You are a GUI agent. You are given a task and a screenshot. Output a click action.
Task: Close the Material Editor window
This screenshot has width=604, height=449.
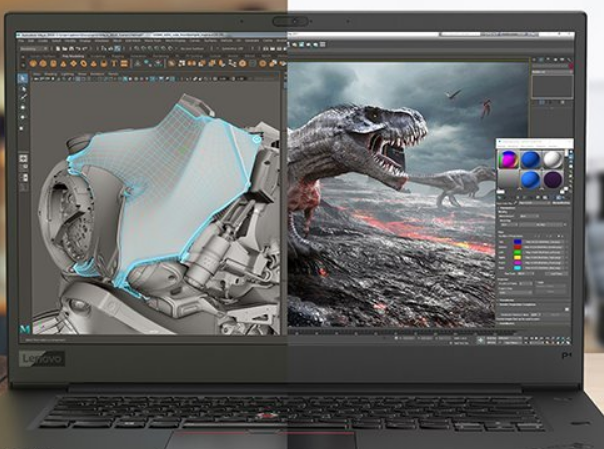(x=570, y=142)
